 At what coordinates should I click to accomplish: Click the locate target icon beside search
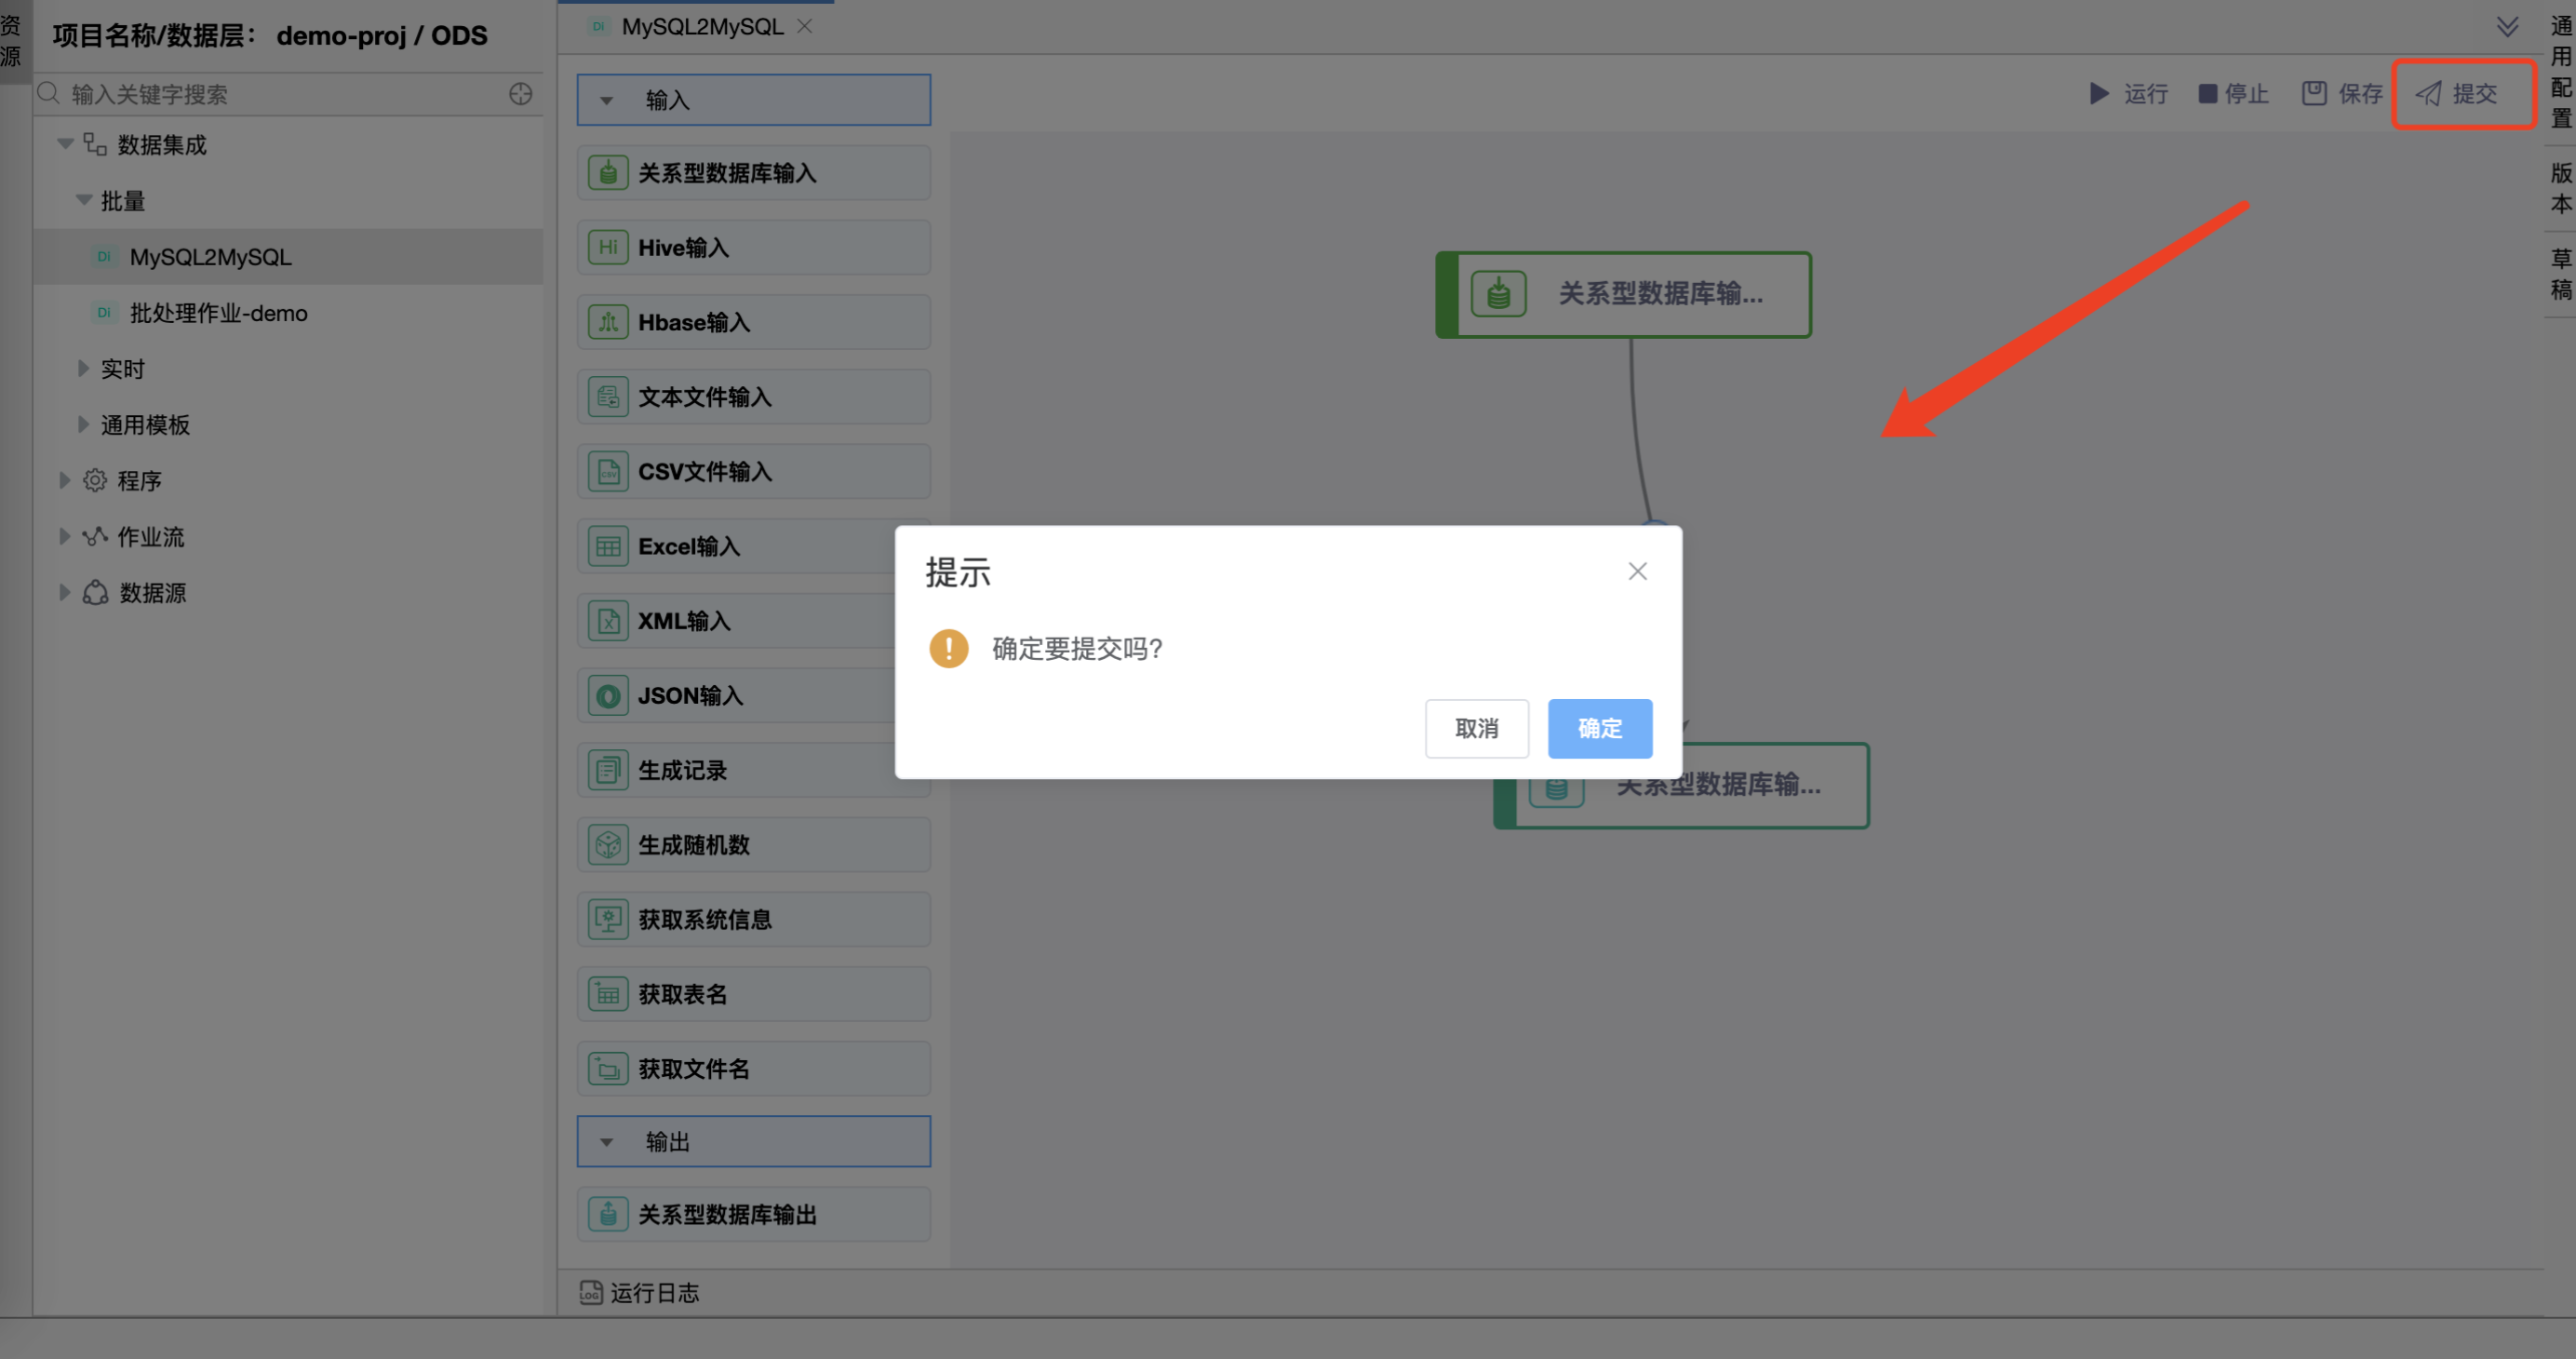(520, 94)
